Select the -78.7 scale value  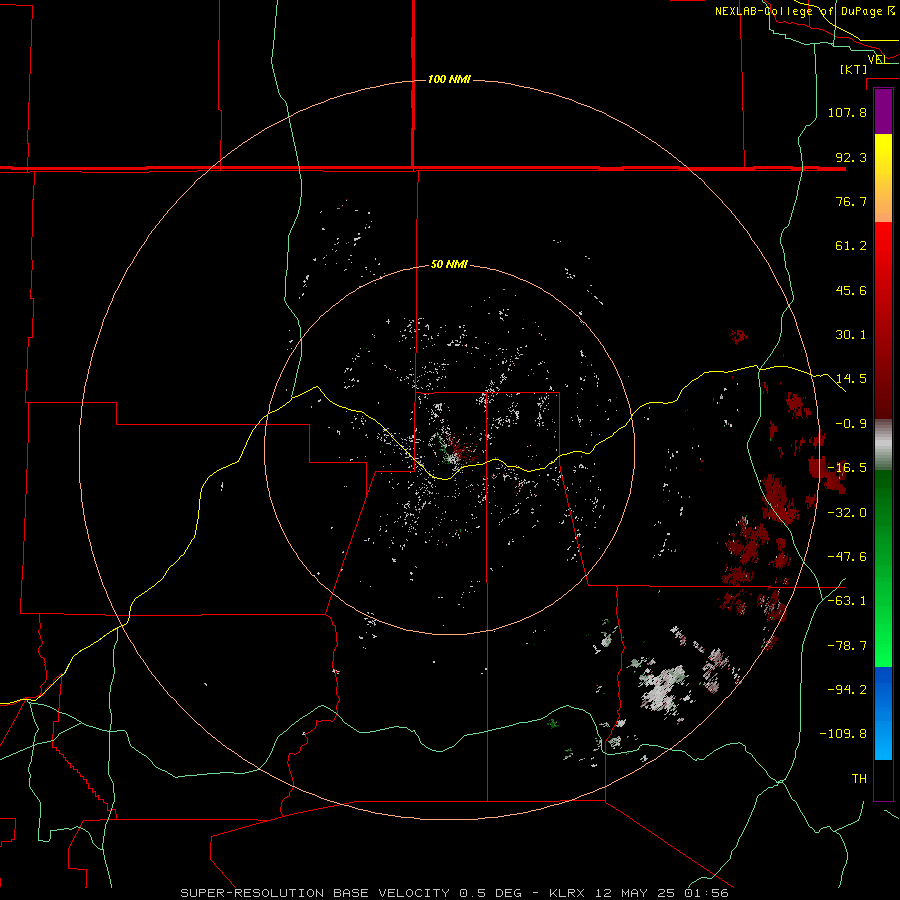pos(847,646)
